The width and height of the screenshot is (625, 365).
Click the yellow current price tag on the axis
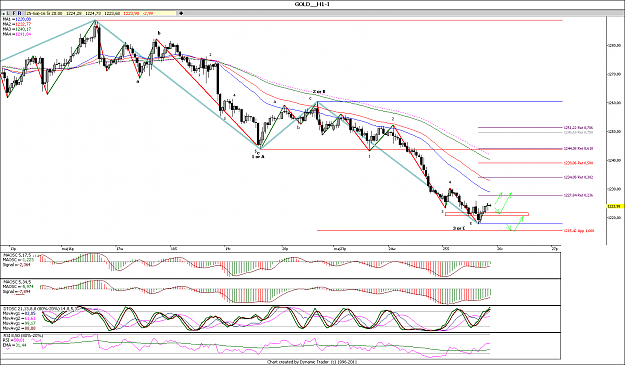(x=615, y=206)
